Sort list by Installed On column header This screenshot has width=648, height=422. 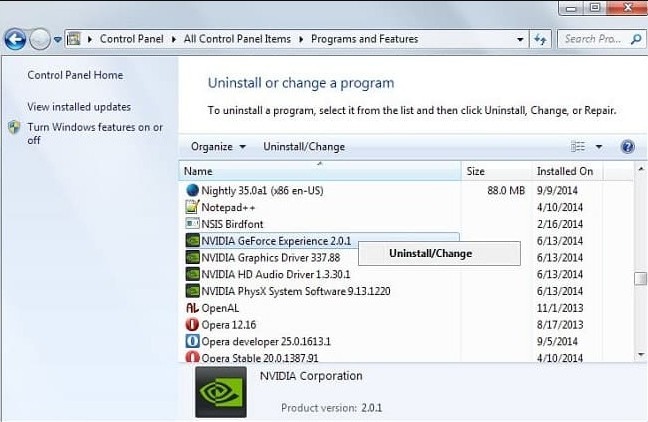[565, 172]
